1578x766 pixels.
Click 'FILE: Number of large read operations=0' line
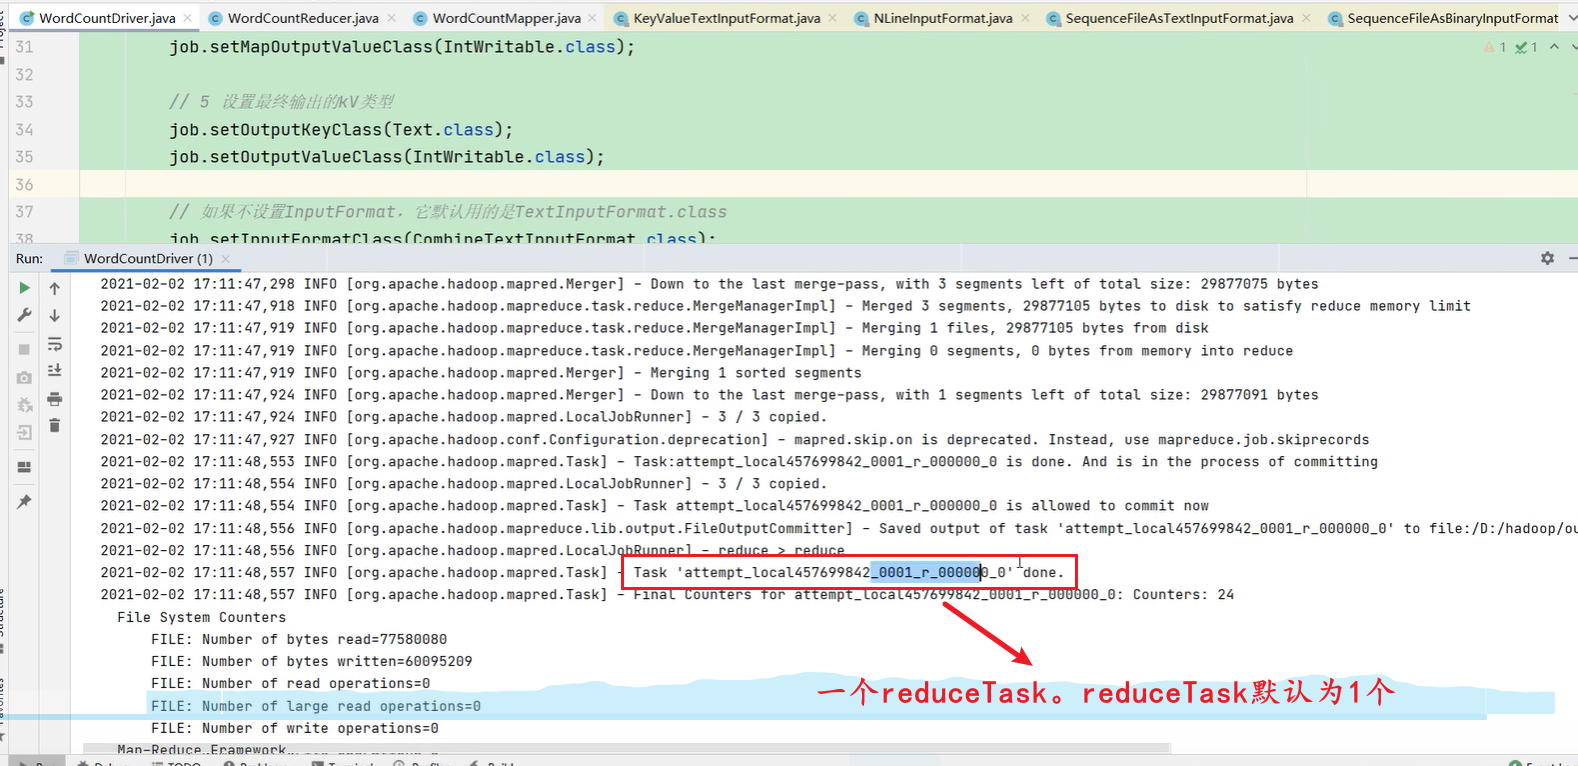pos(316,706)
